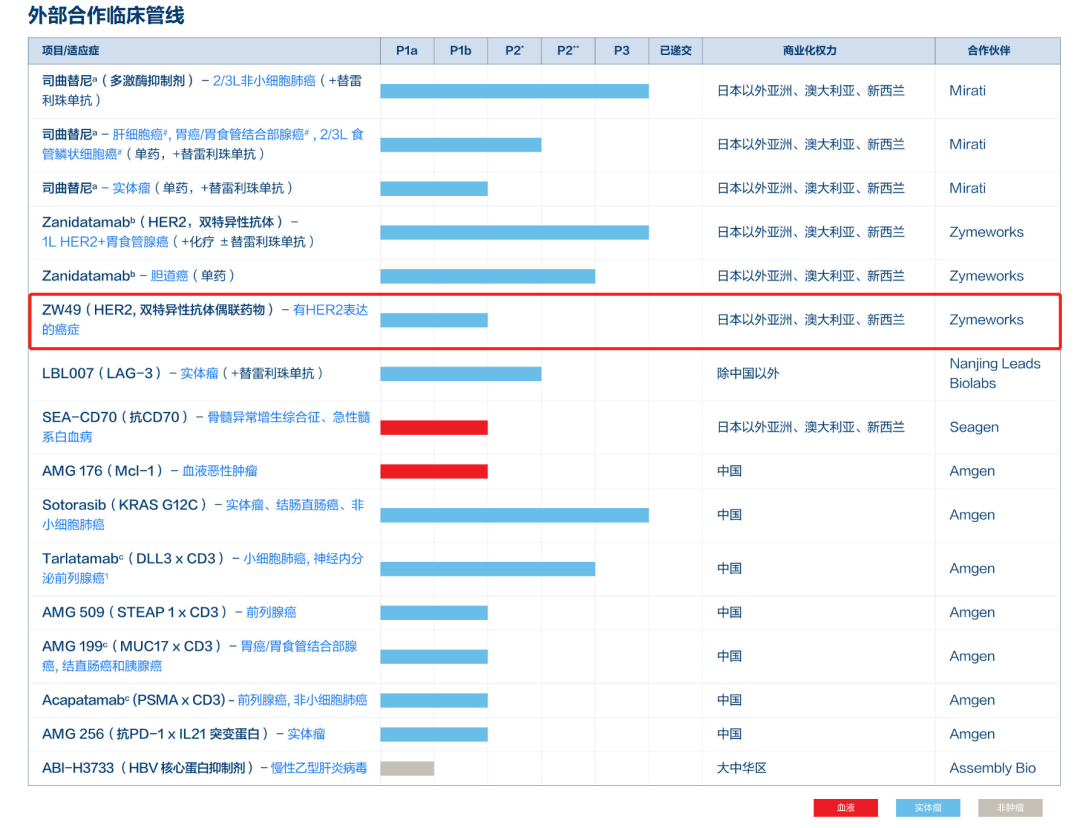Select the 肝细胞癌 indication row text

[x=202, y=144]
